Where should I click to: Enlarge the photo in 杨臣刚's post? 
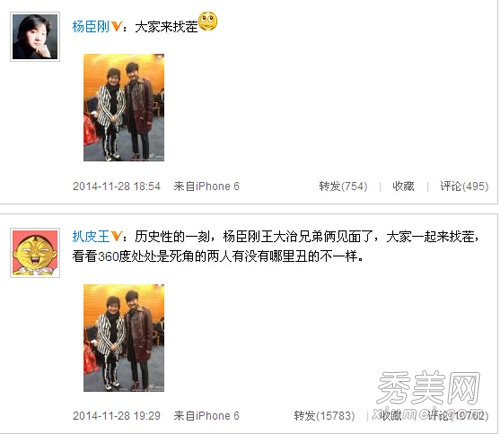point(124,107)
